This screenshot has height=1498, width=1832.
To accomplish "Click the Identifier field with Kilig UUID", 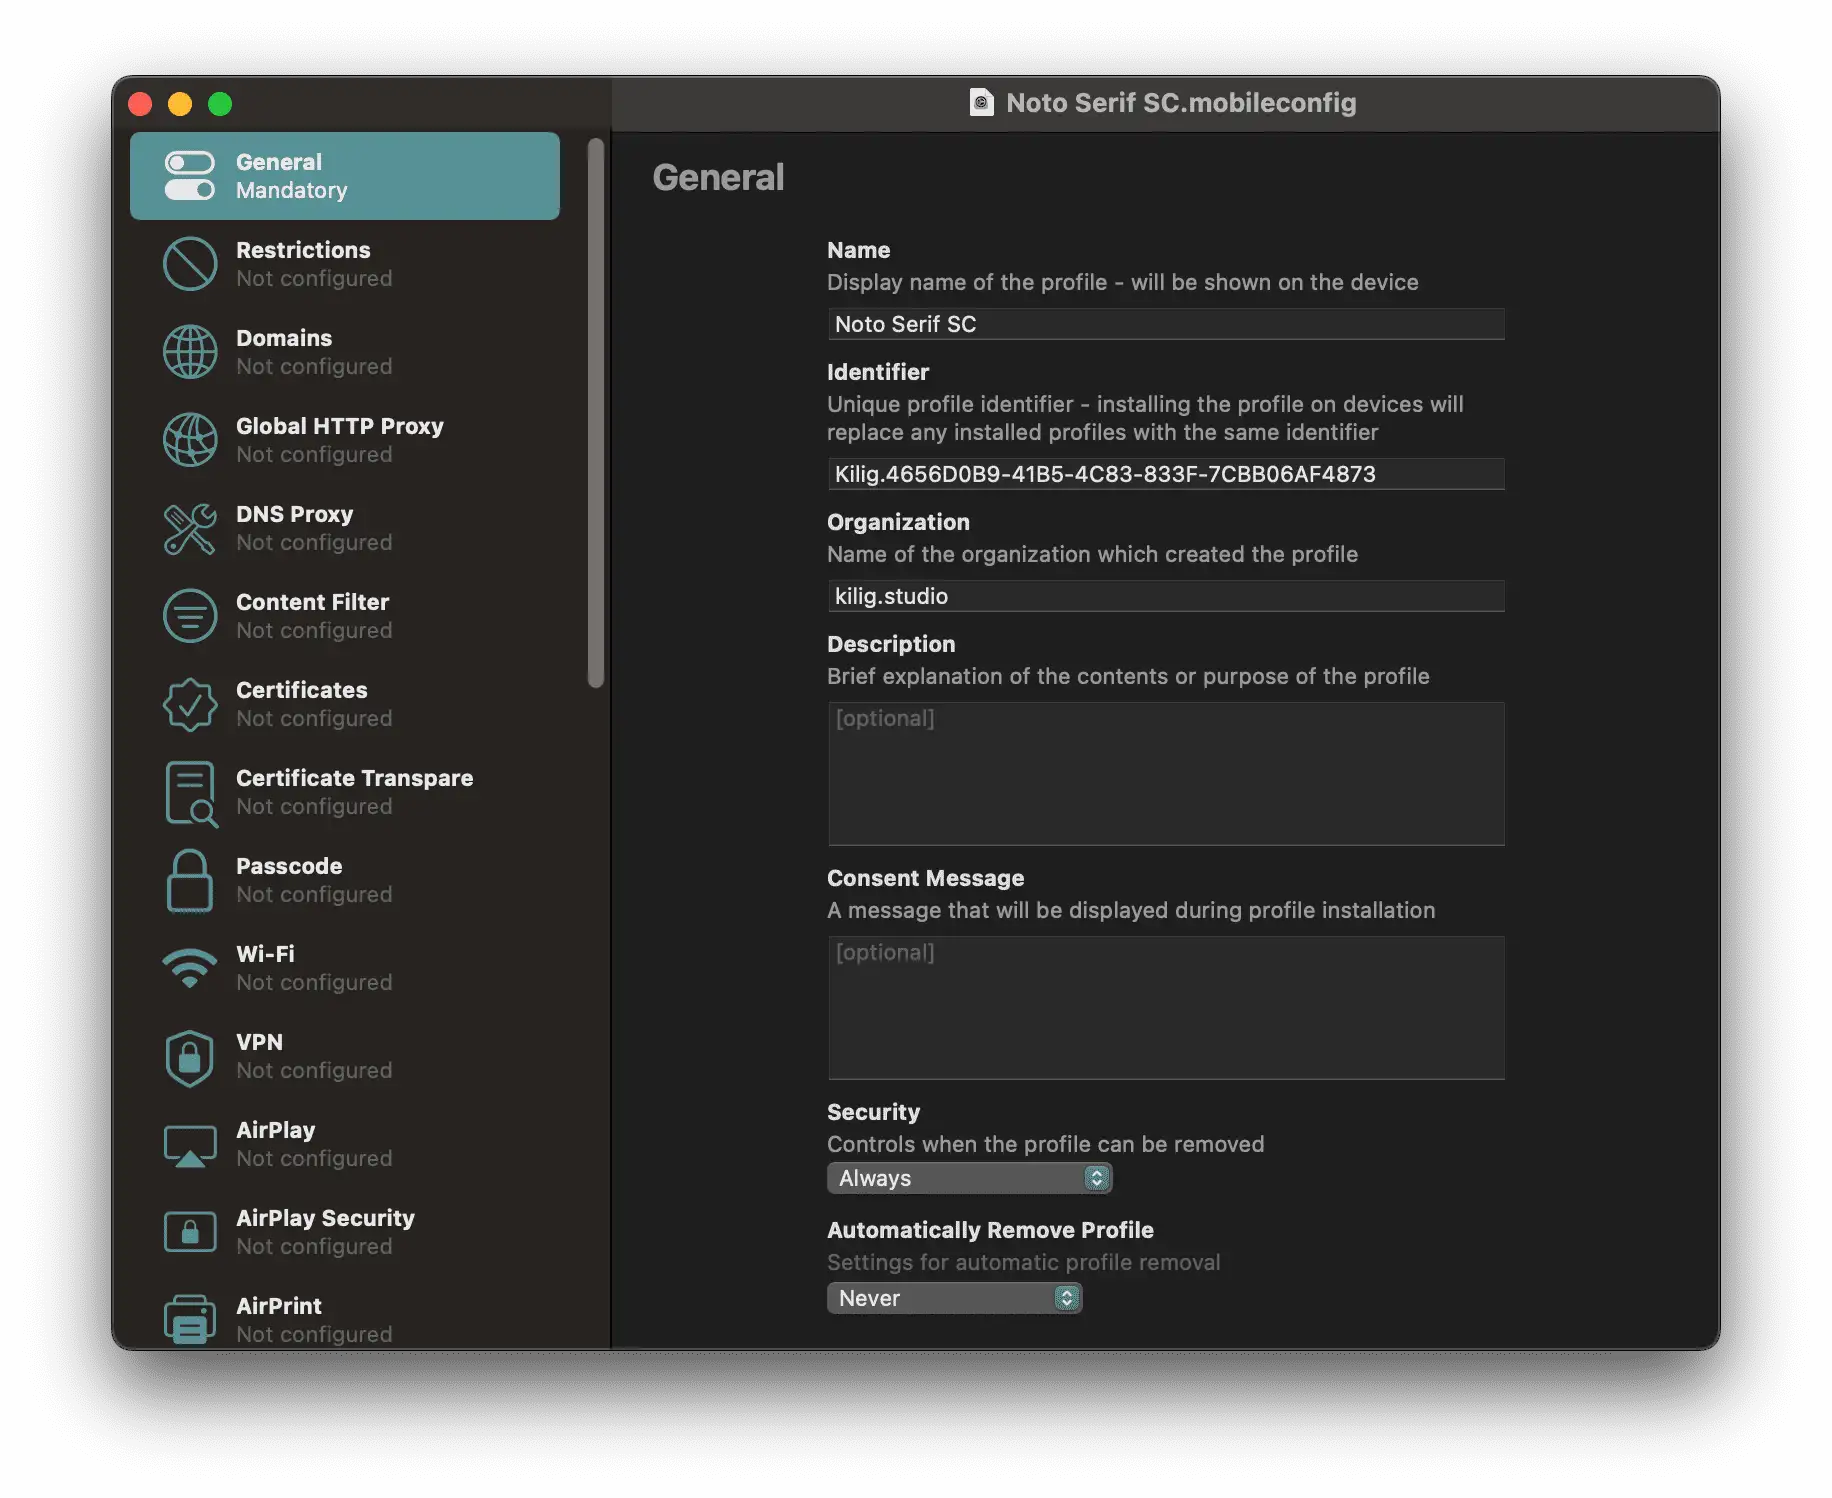I will tap(1166, 474).
